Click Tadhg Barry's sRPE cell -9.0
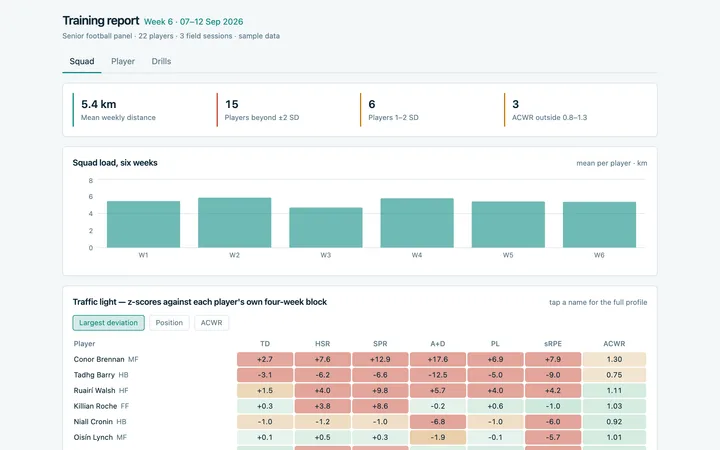Image resolution: width=720 pixels, height=450 pixels. point(553,375)
